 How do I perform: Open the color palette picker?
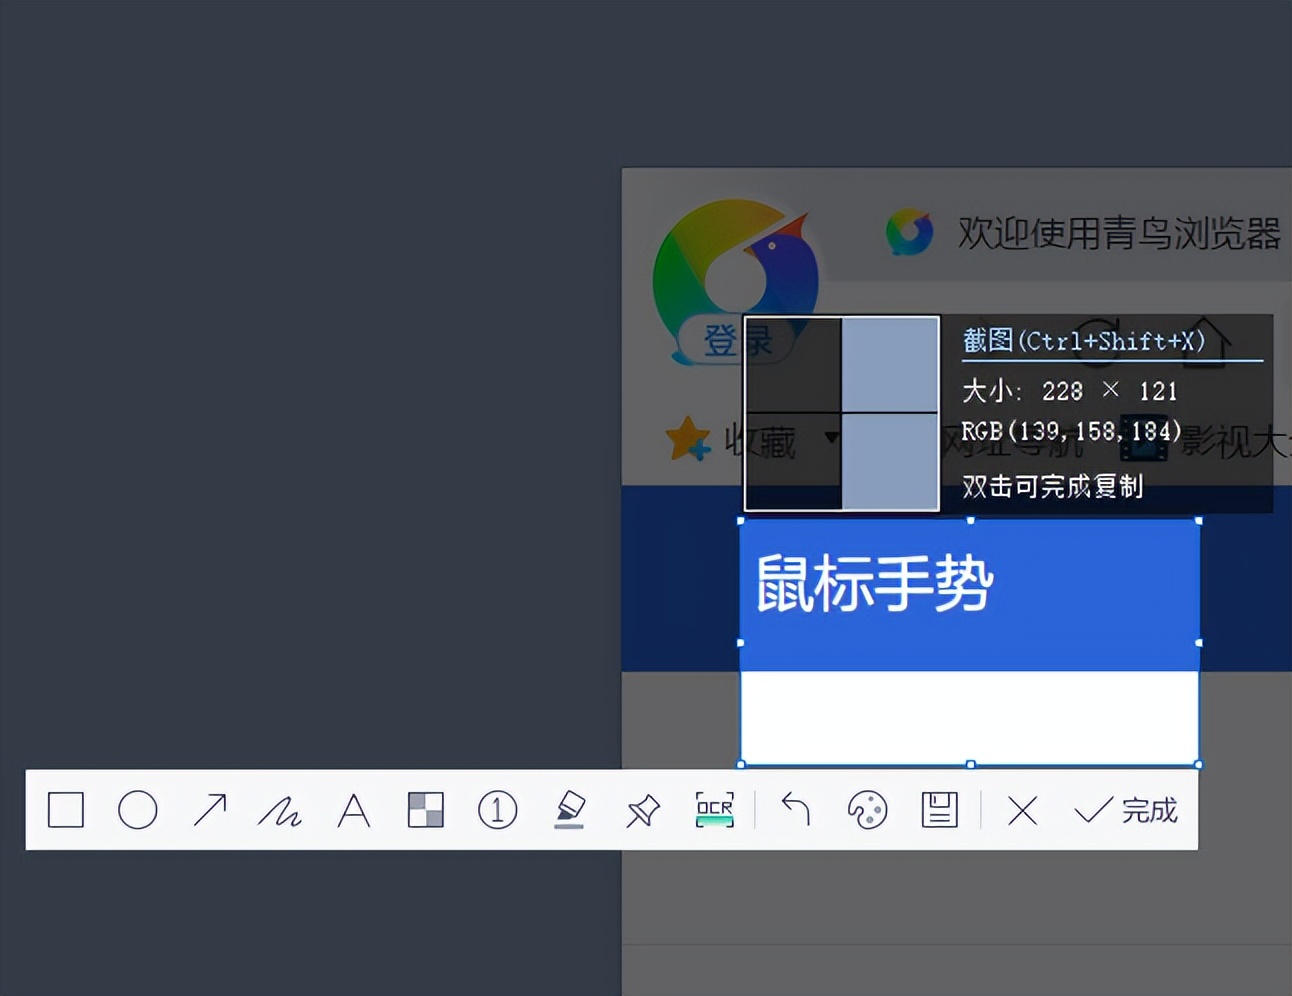click(x=866, y=810)
